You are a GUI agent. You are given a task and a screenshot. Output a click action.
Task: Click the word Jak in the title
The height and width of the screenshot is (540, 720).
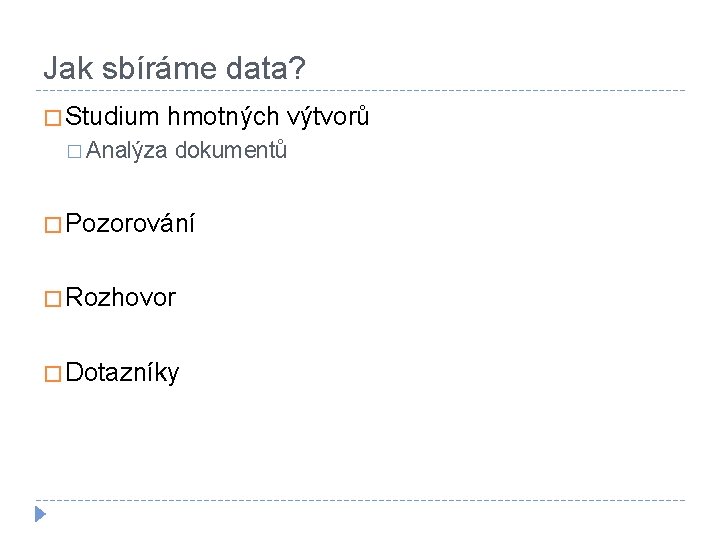(x=62, y=69)
